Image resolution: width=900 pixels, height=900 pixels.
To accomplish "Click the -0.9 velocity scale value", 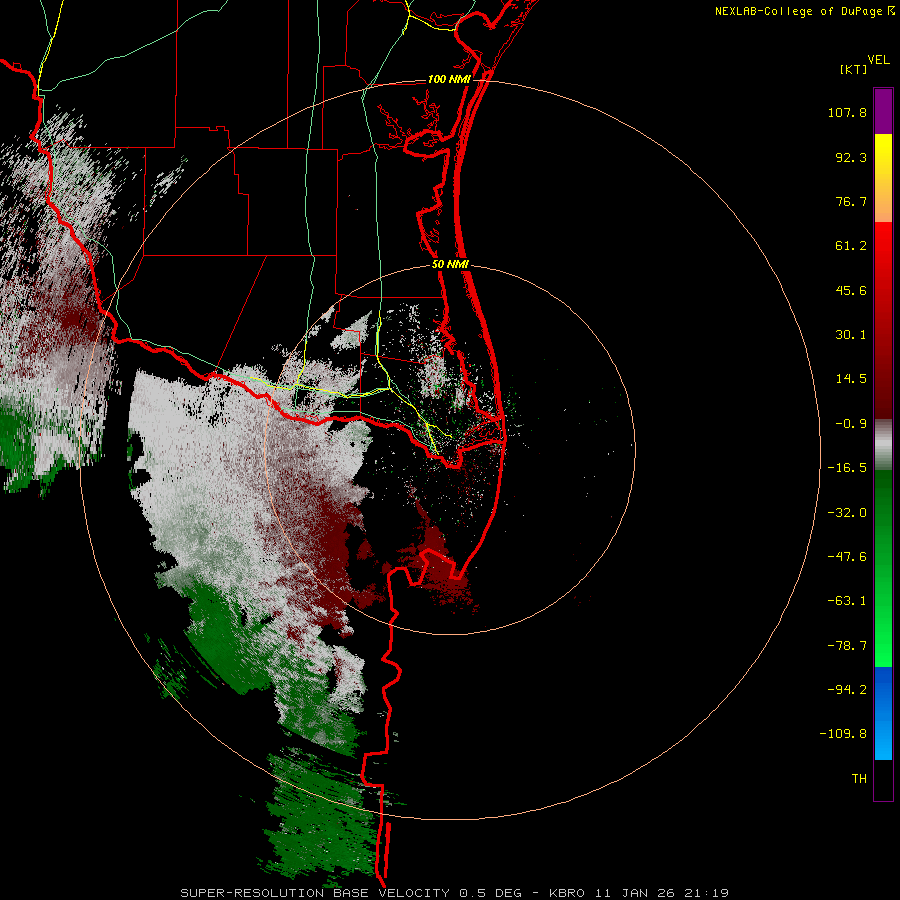I will (851, 424).
